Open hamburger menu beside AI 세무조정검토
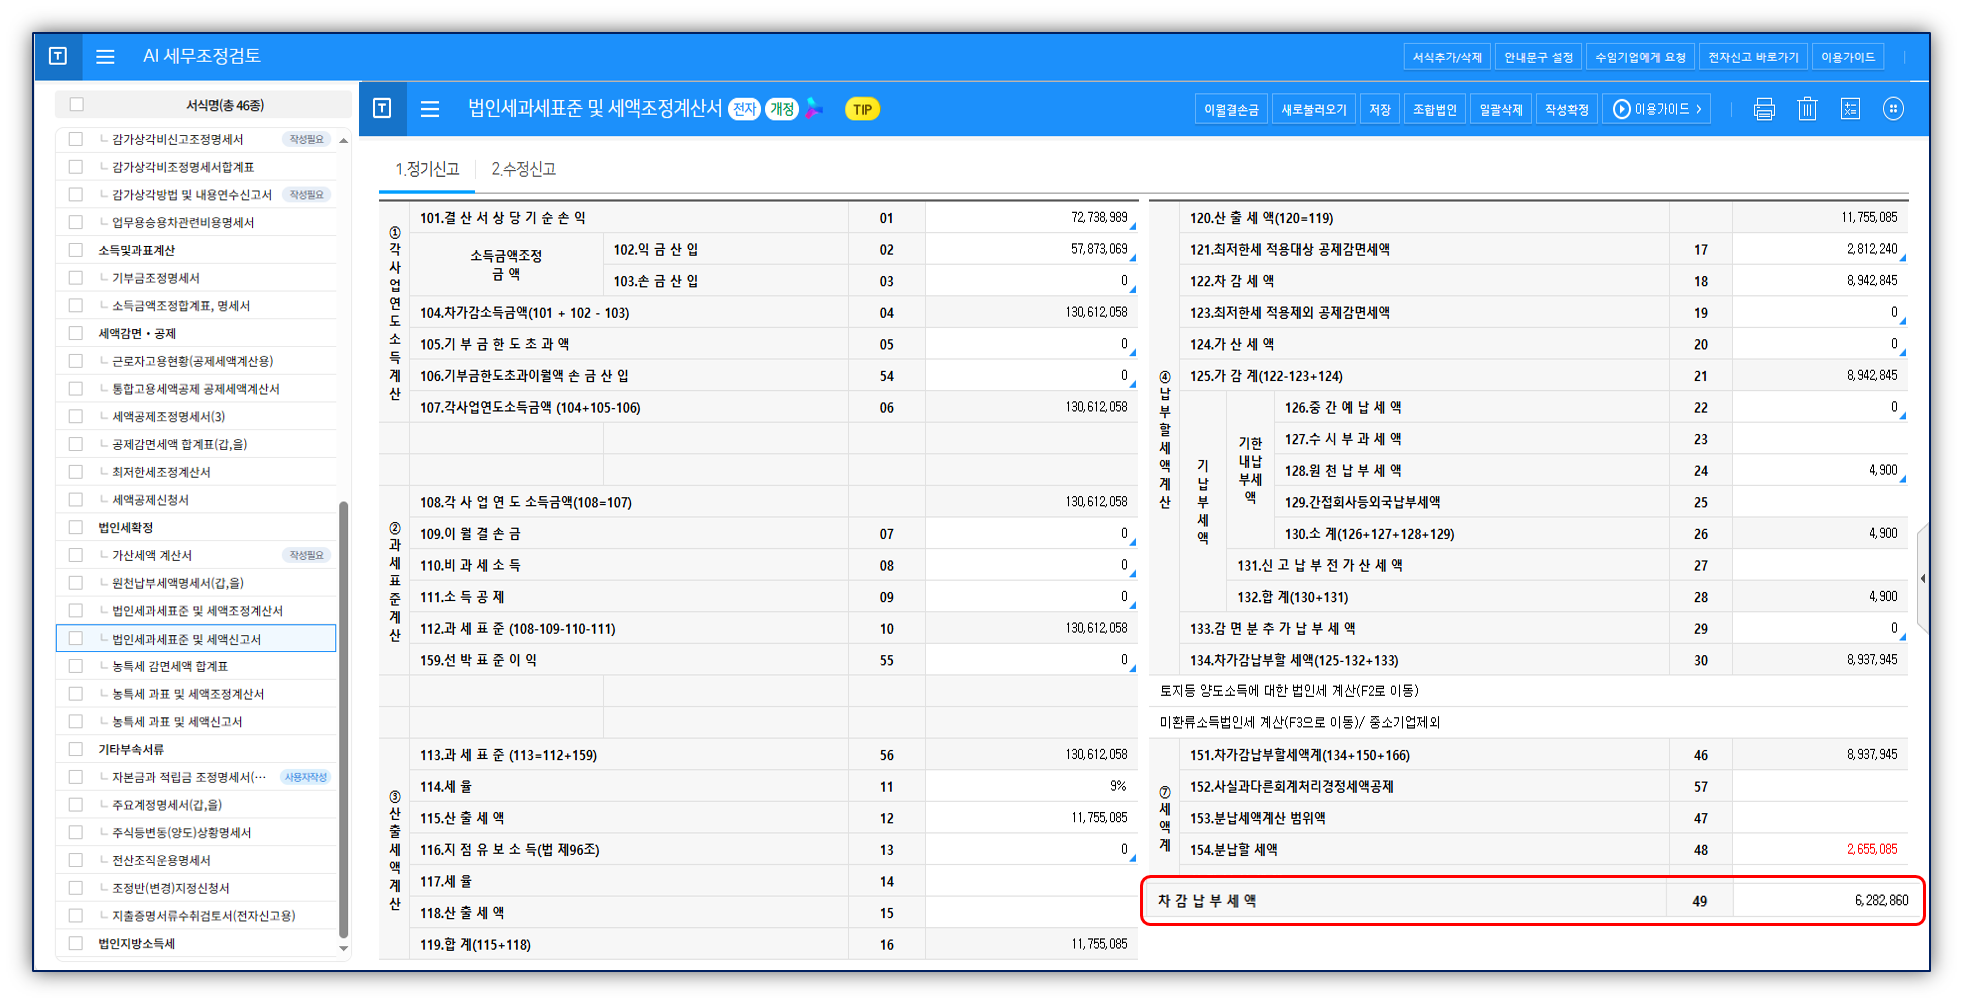Screen dimensions: 1963x1004 (105, 57)
